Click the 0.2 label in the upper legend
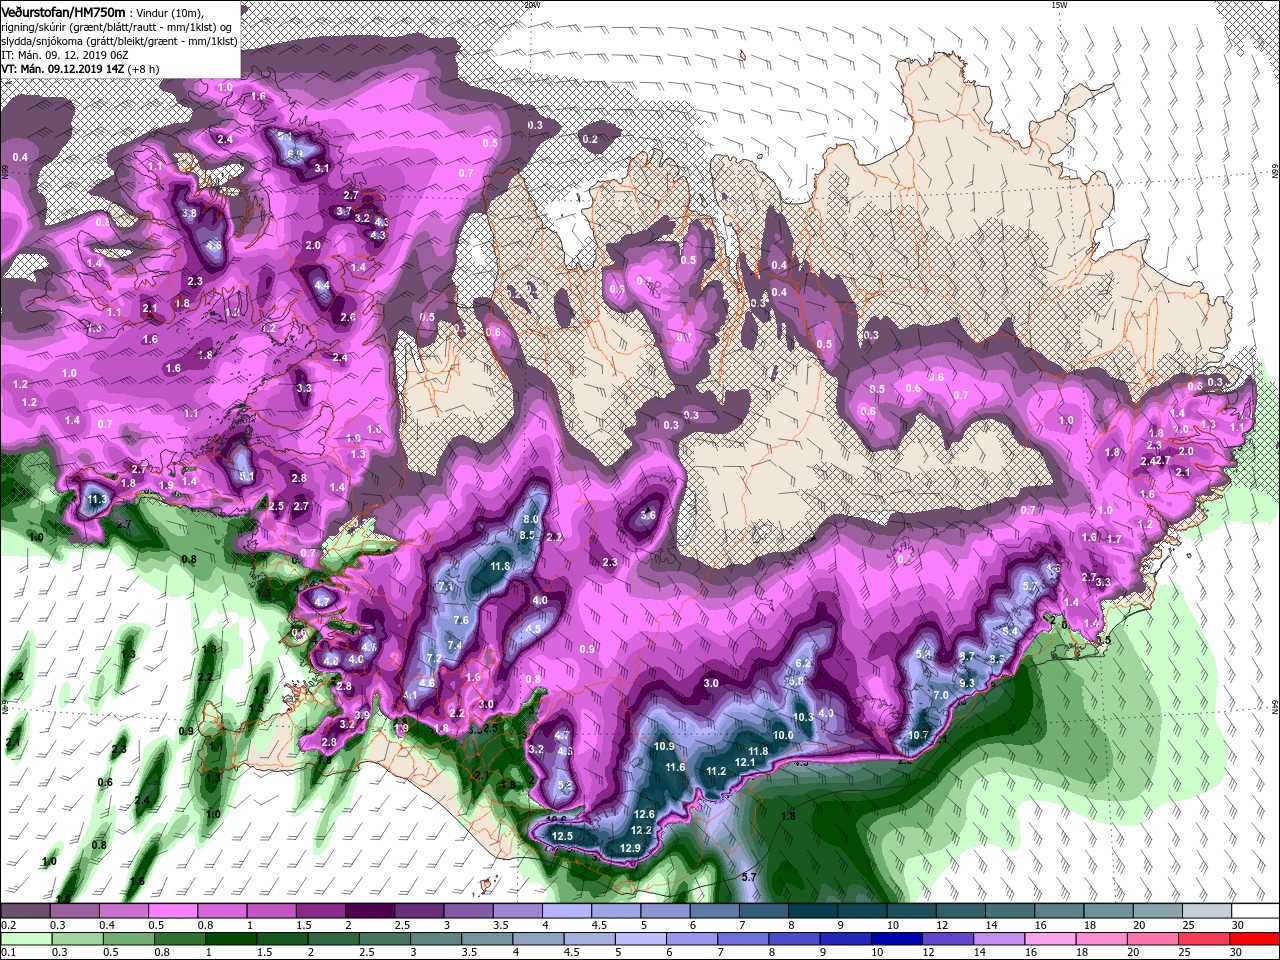 [9, 925]
